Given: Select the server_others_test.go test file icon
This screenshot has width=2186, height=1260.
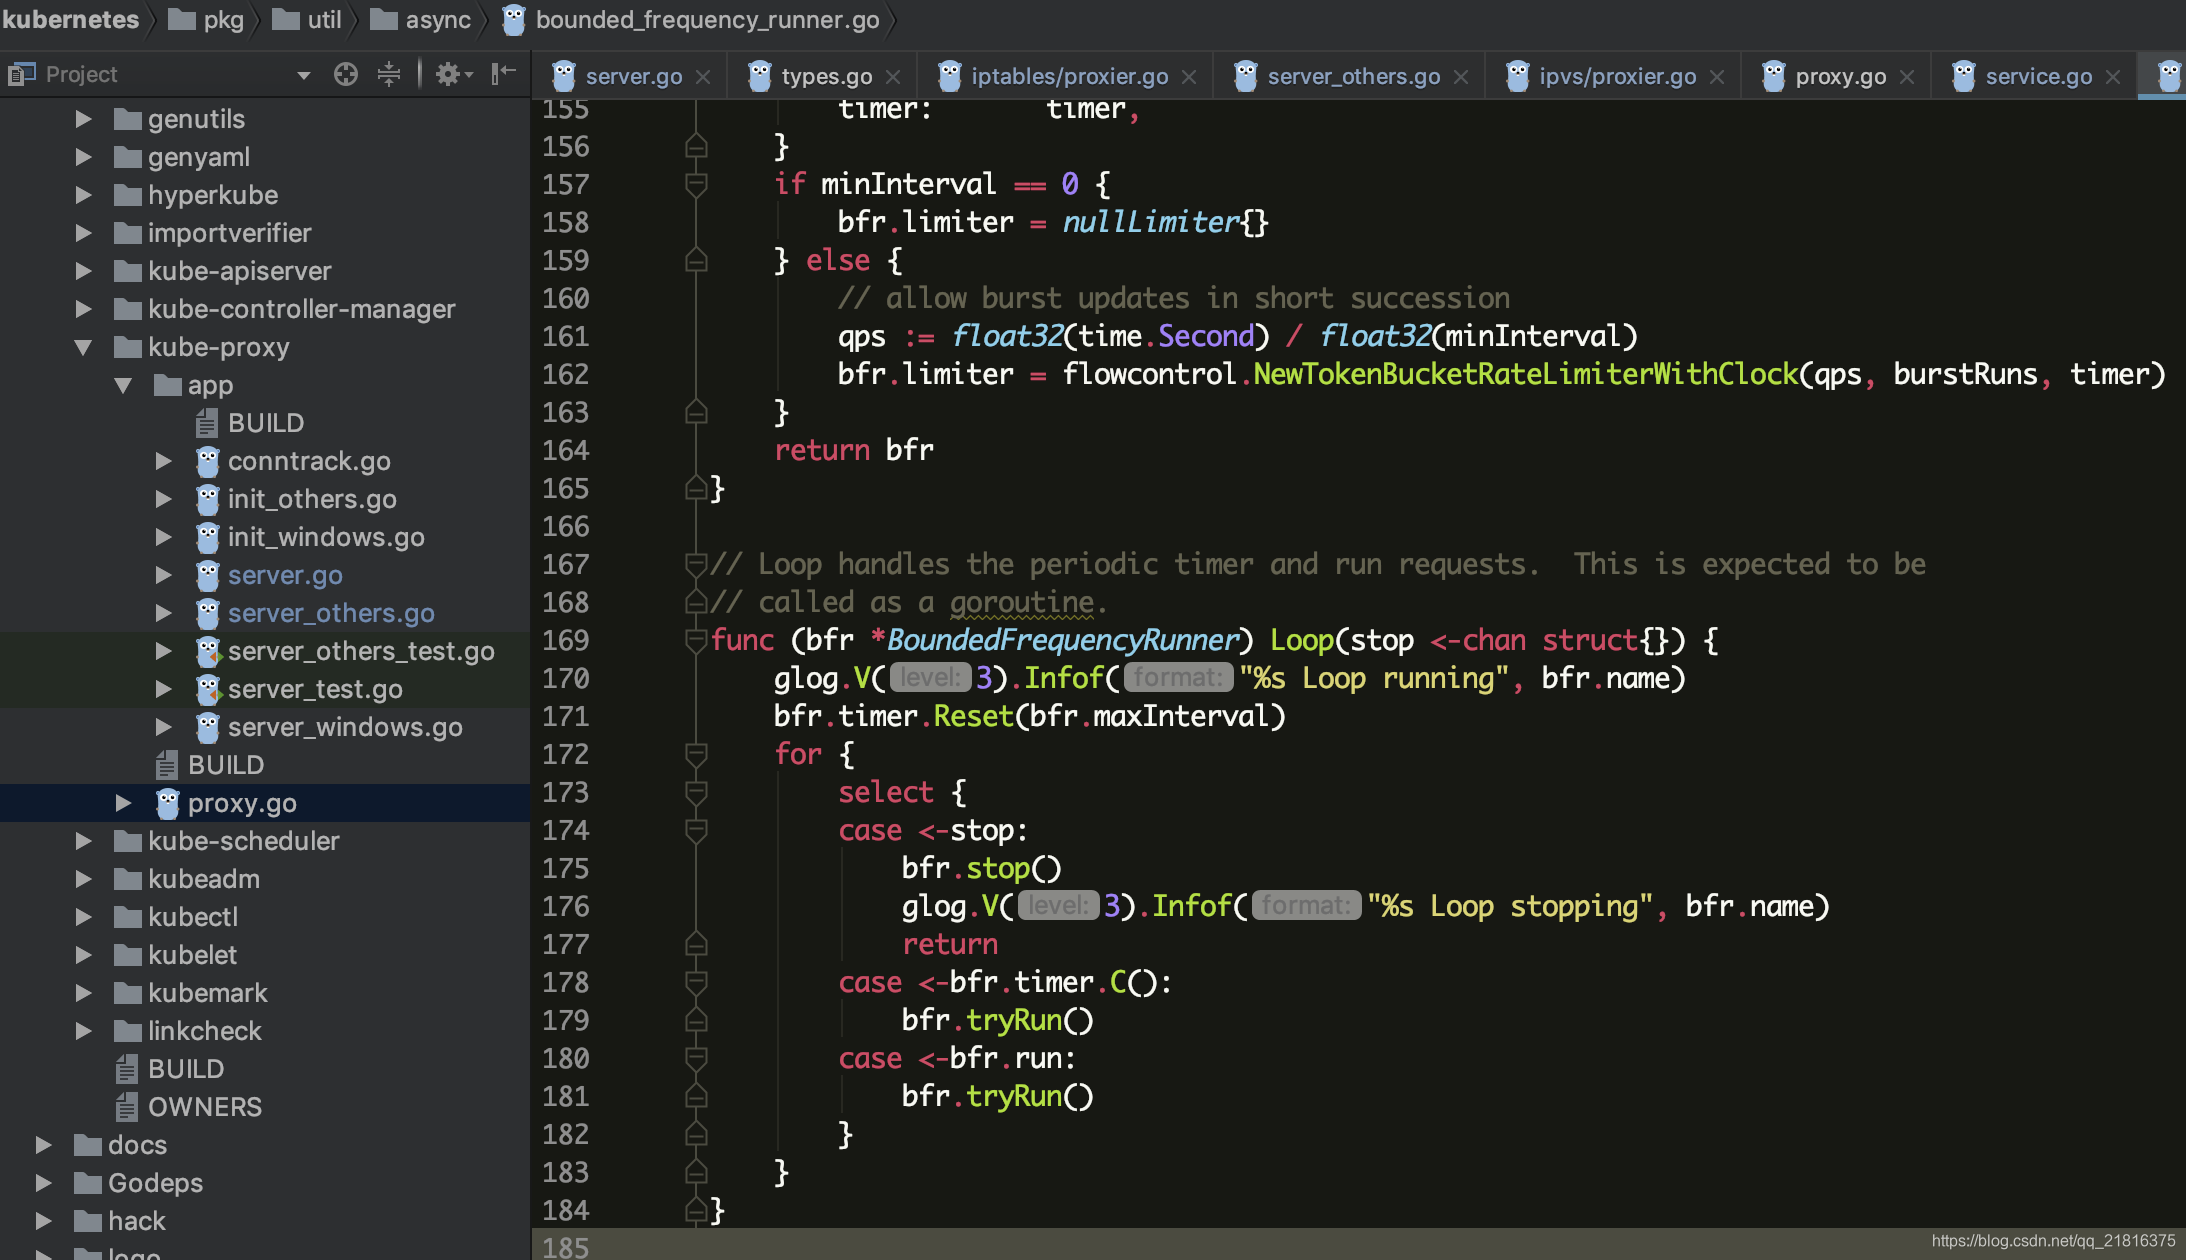Looking at the screenshot, I should coord(207,651).
